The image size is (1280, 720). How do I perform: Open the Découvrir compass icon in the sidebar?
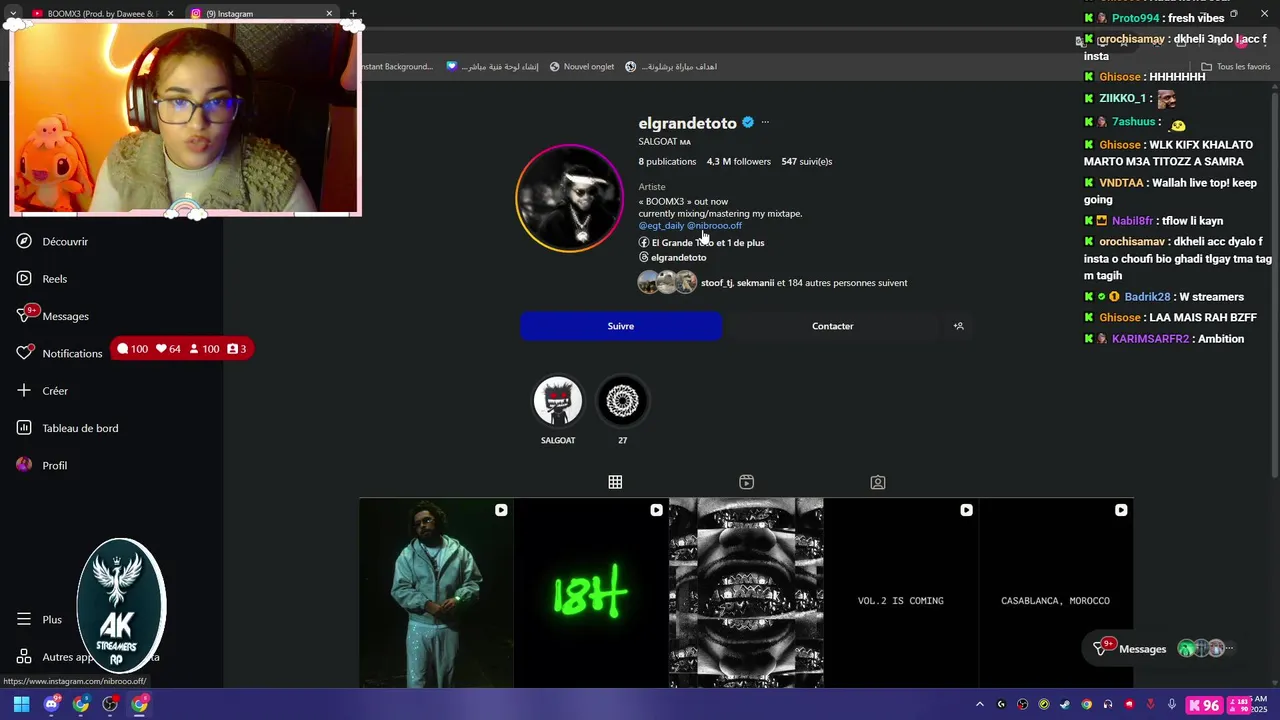point(24,241)
